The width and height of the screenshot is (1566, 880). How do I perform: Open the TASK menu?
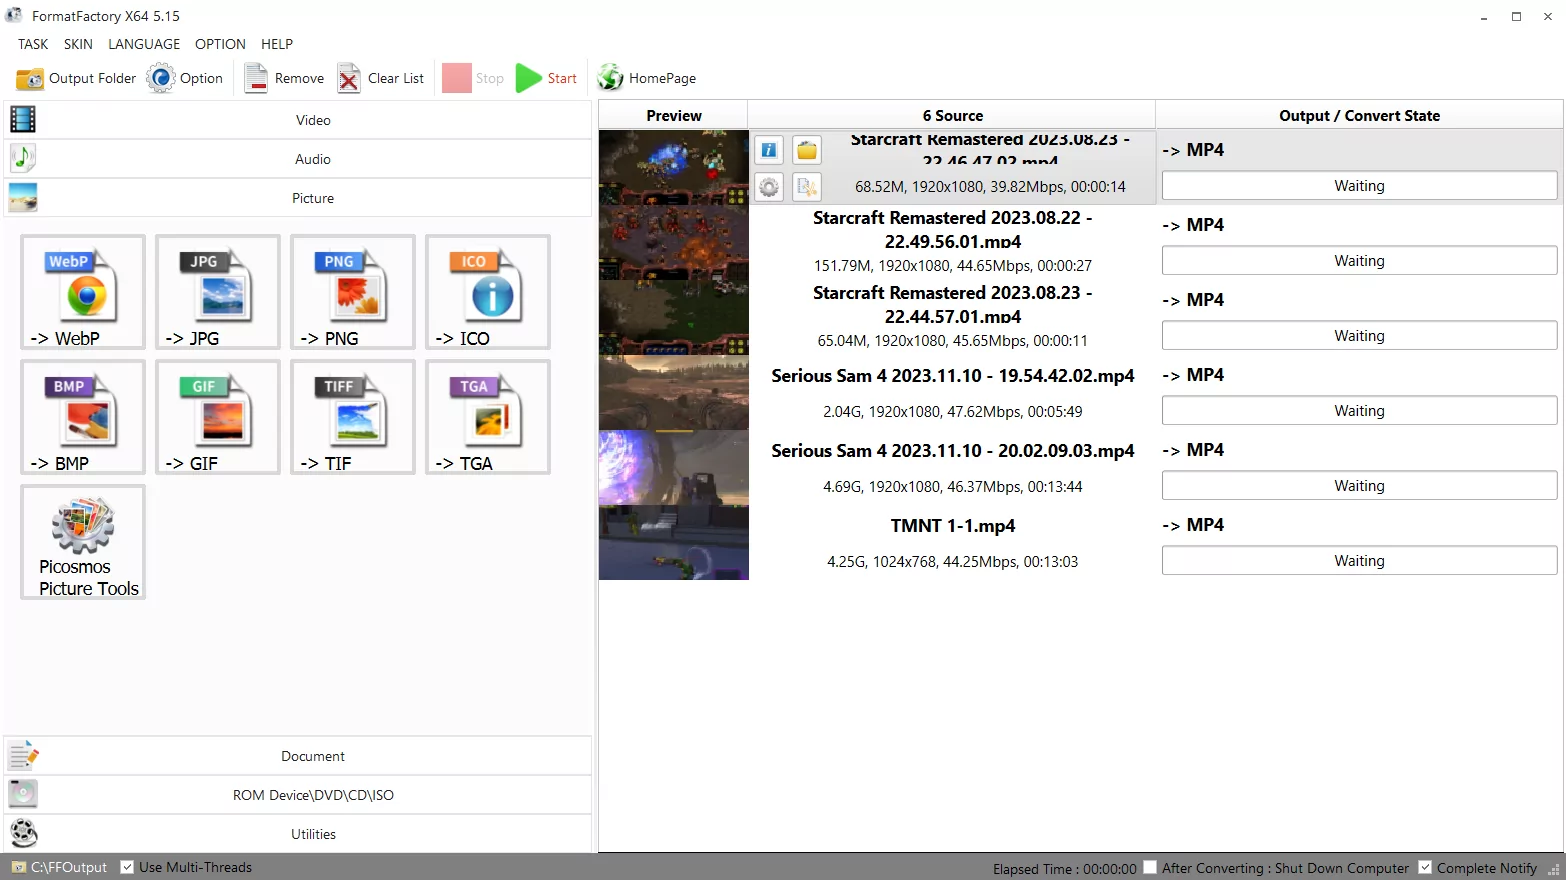point(33,44)
